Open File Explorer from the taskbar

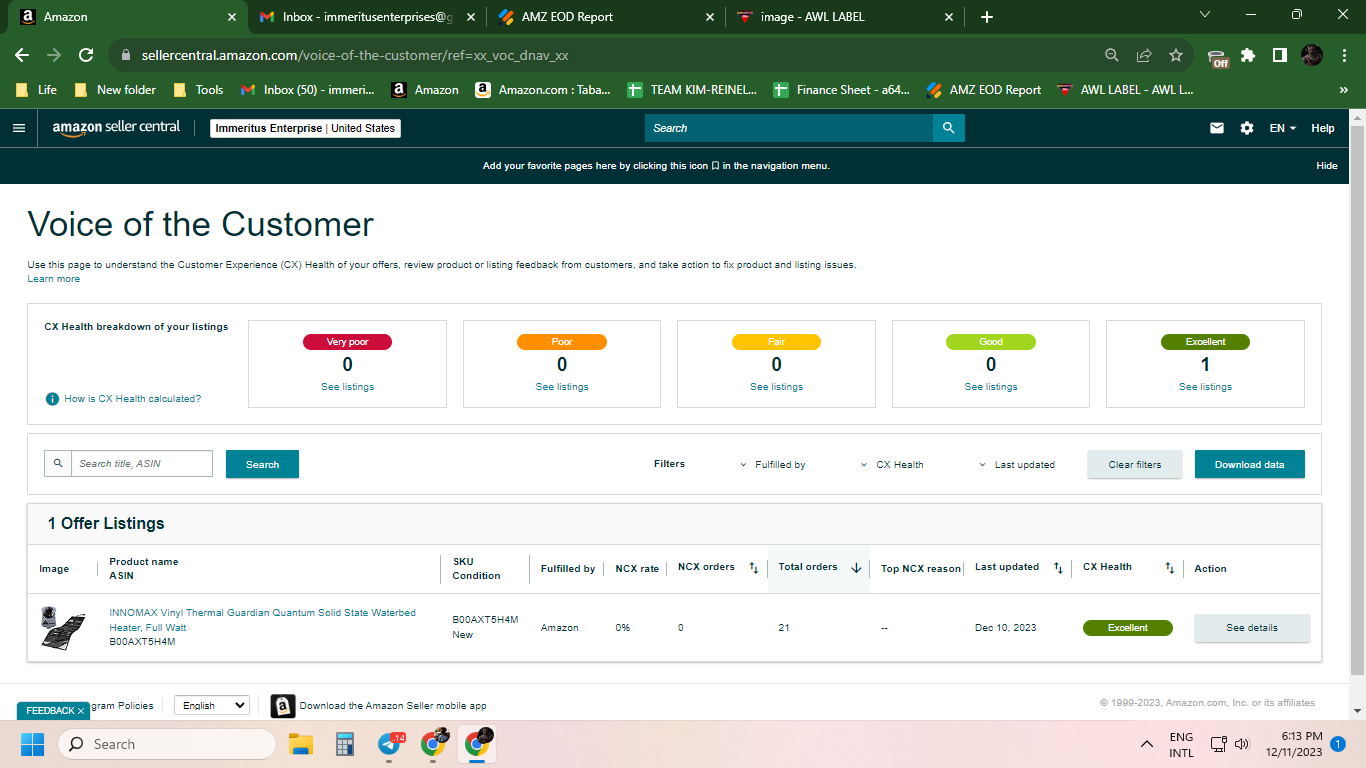point(301,744)
